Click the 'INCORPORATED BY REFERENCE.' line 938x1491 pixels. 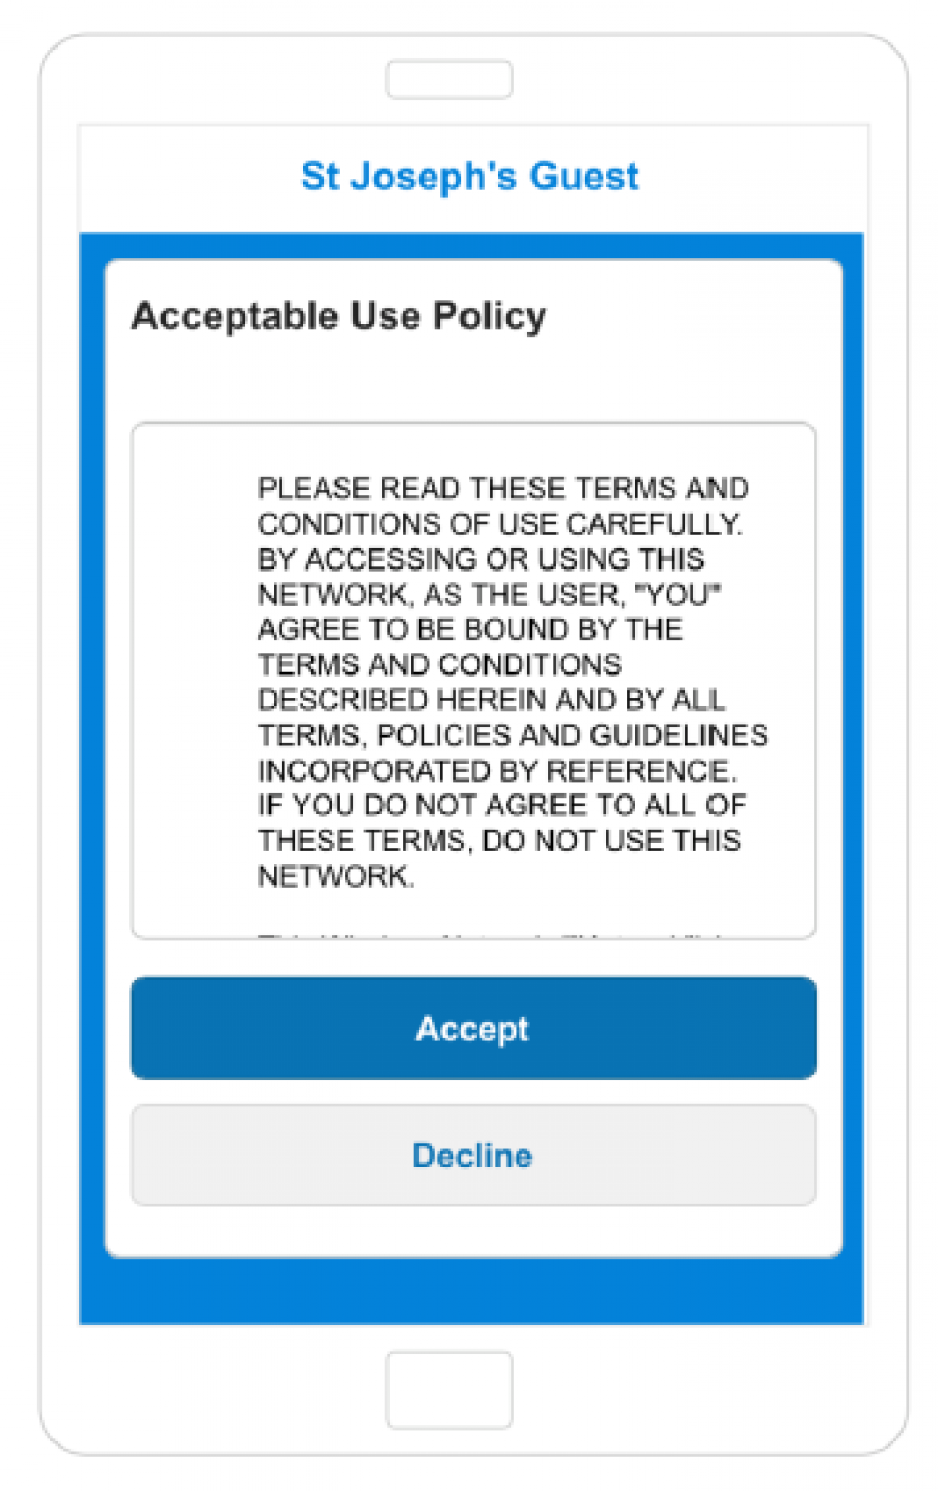[497, 771]
